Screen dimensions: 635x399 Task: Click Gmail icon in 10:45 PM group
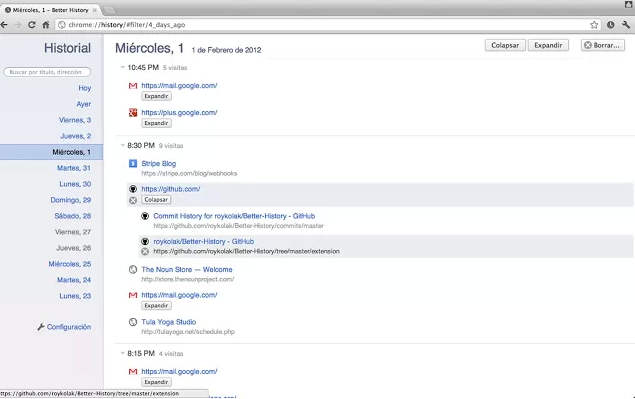coord(133,85)
